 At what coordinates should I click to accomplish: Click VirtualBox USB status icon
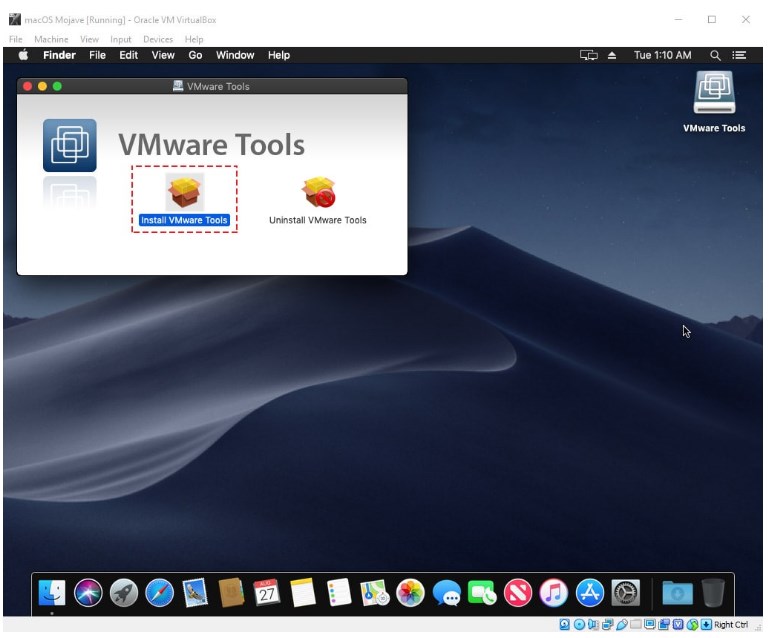622,624
